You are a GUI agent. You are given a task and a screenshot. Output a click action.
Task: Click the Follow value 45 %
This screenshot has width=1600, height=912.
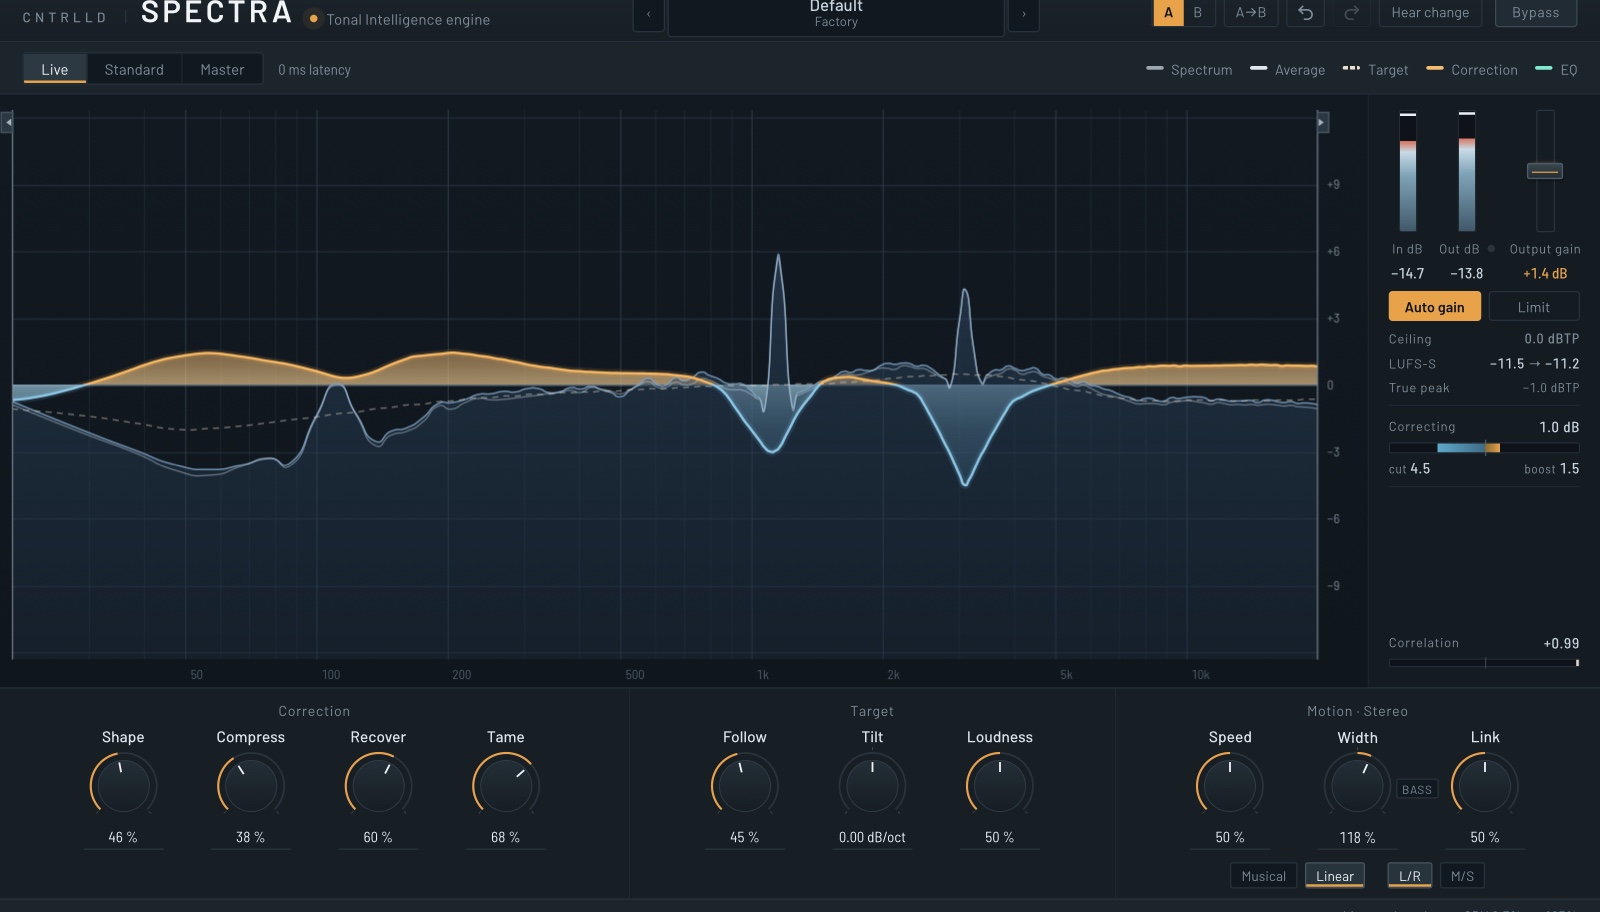click(745, 837)
